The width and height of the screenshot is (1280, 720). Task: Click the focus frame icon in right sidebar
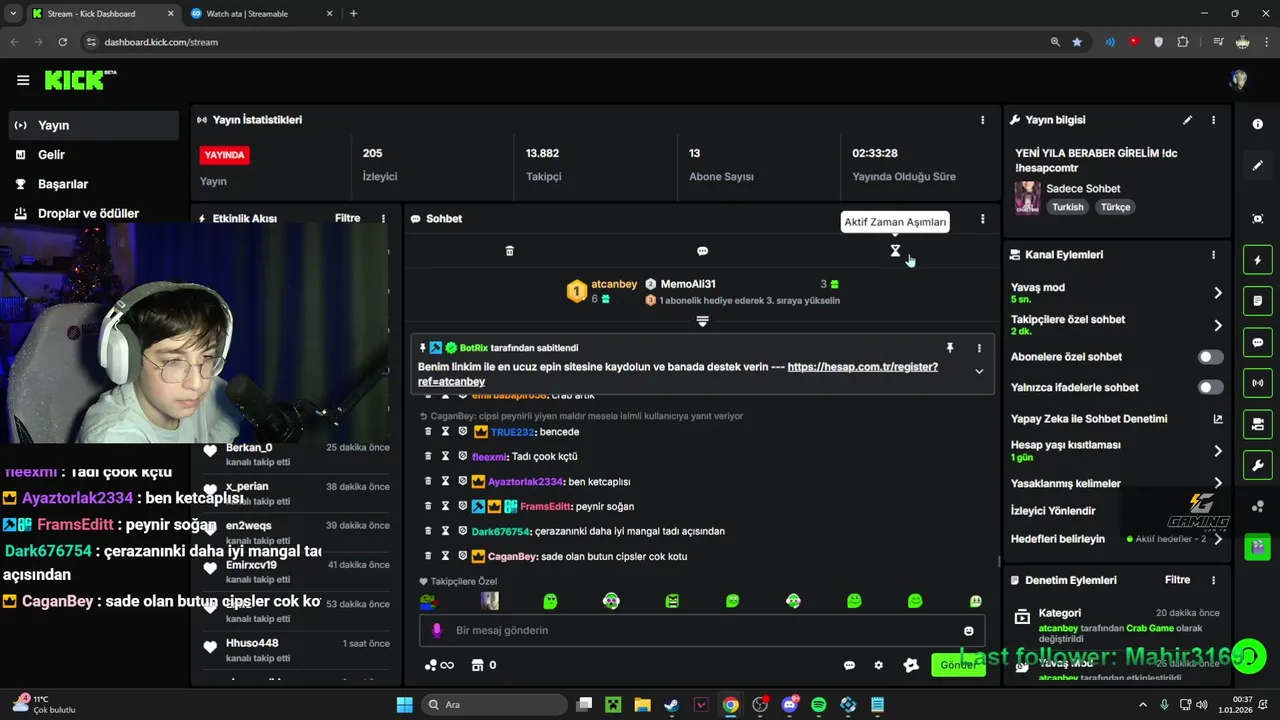1257,219
